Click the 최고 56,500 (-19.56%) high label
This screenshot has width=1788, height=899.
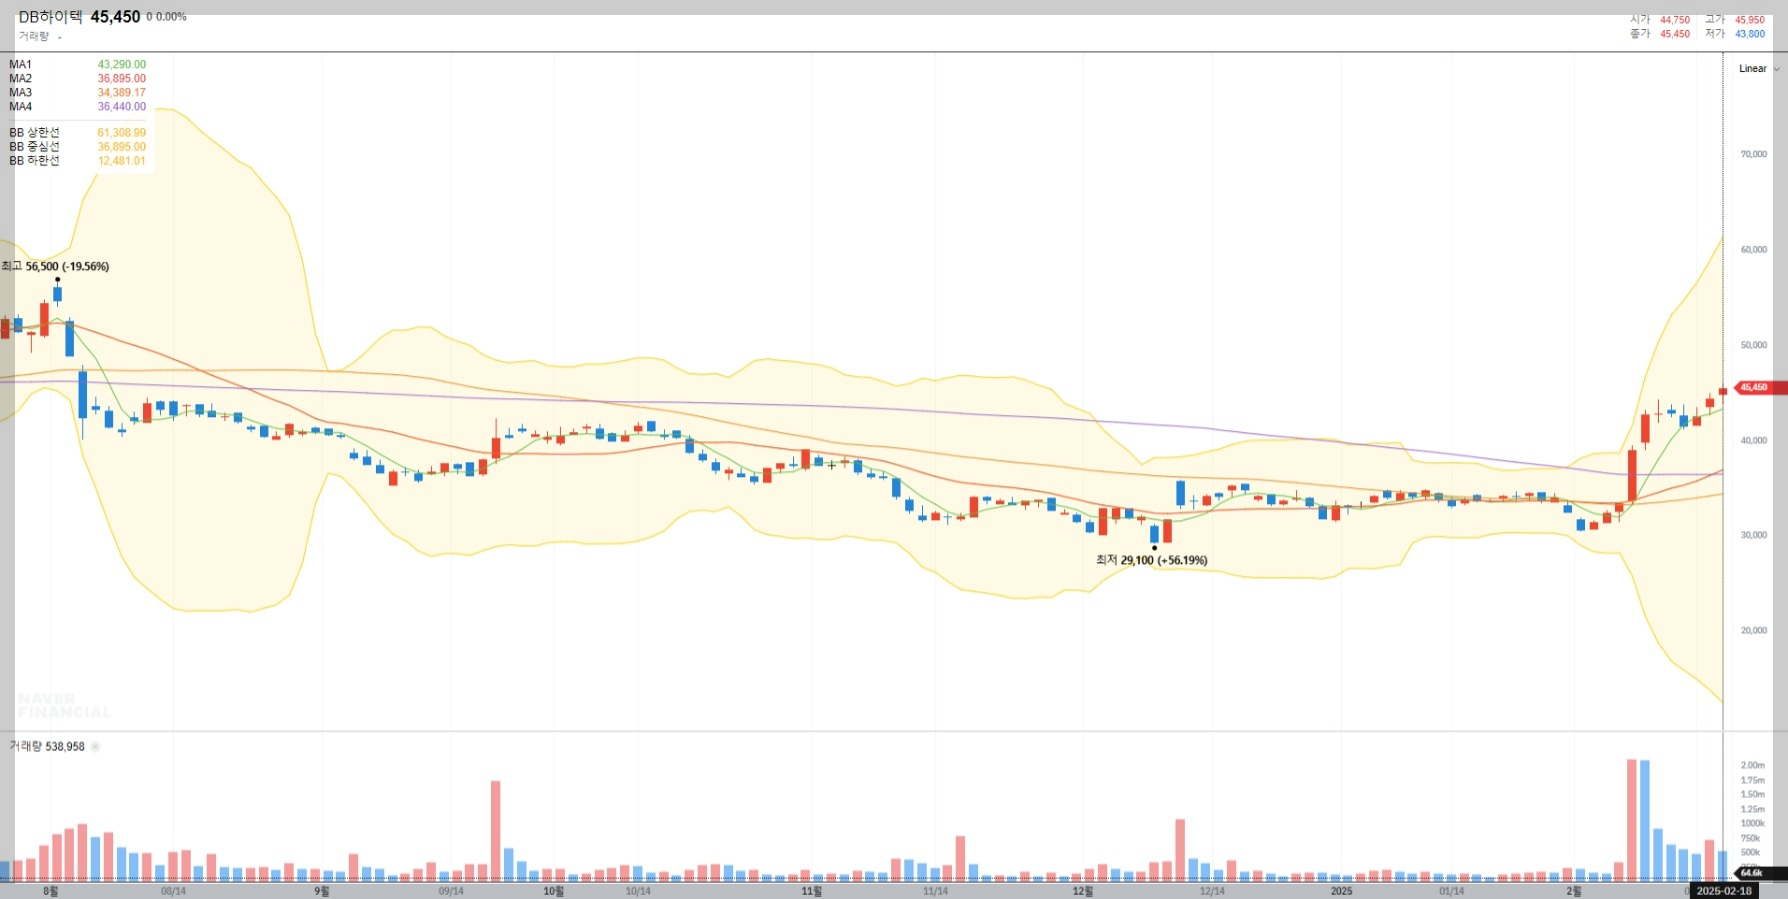[x=56, y=267]
